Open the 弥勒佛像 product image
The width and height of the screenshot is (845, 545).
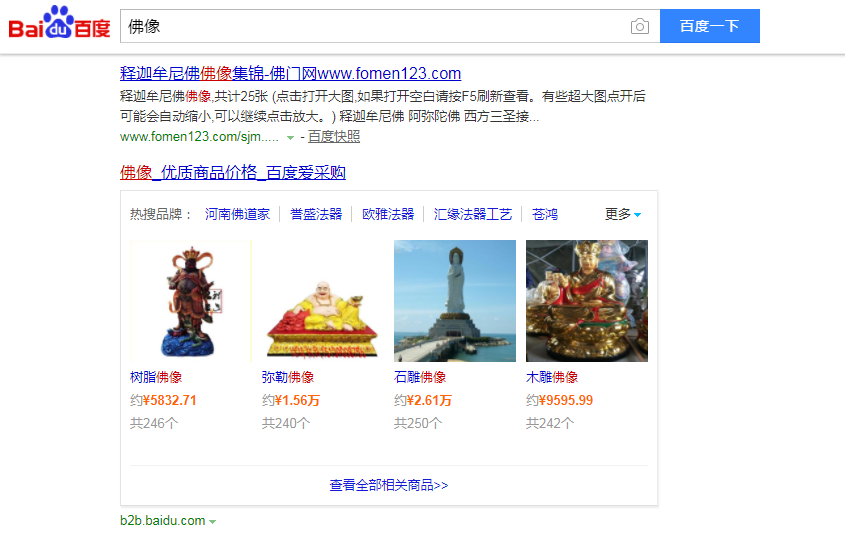(x=323, y=301)
